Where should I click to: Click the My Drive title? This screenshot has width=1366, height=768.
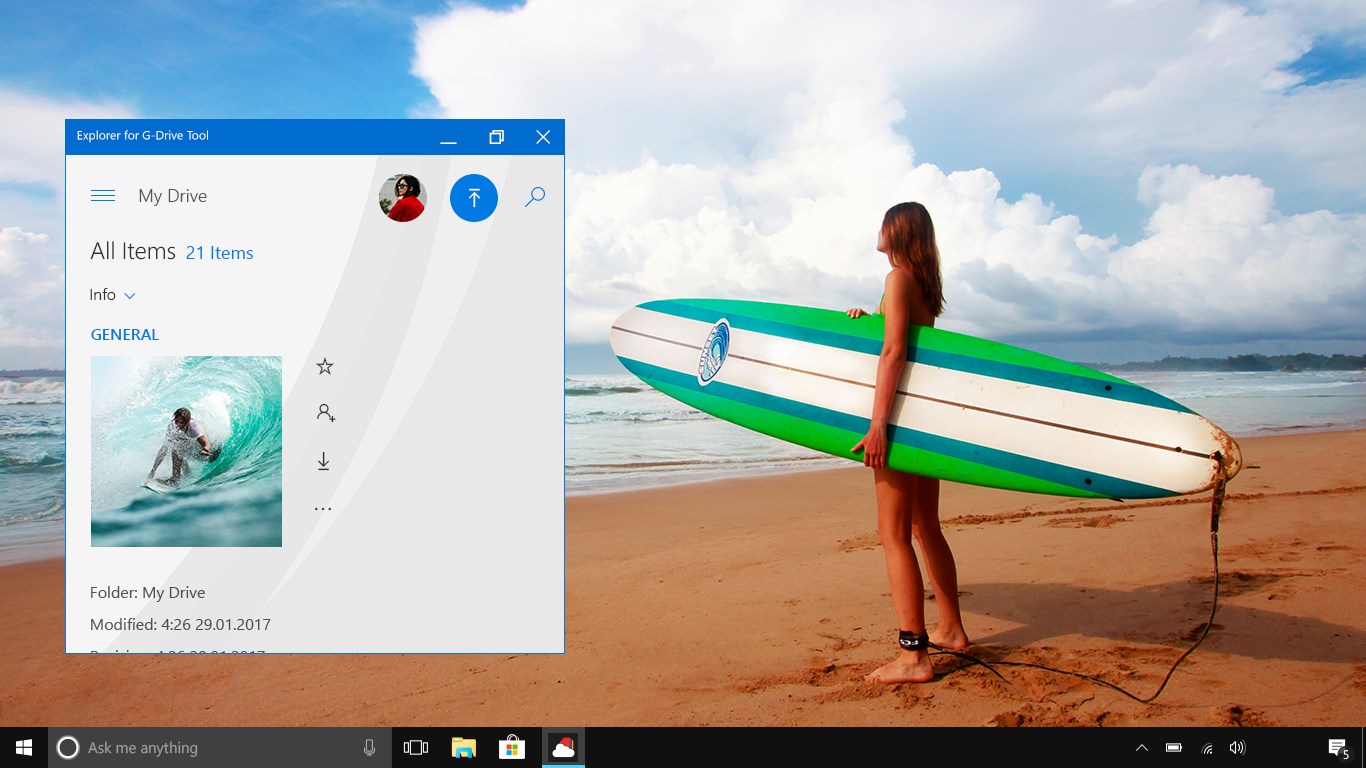[173, 196]
